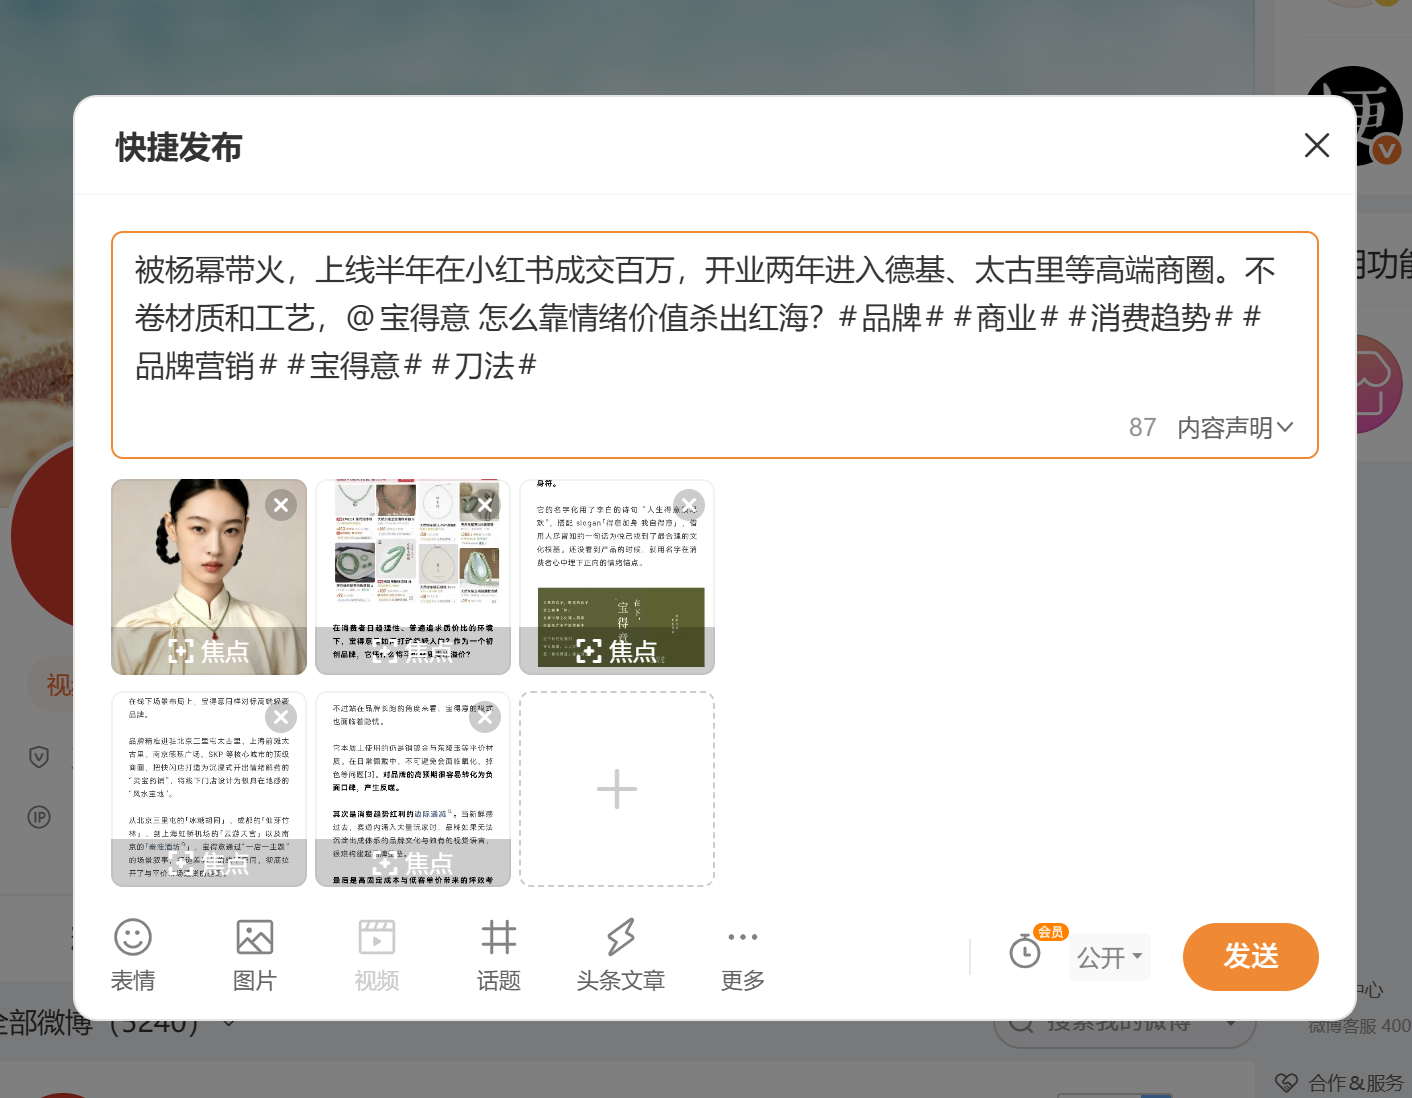Open the 头条文章 article editor
1412x1098 pixels.
click(x=621, y=955)
